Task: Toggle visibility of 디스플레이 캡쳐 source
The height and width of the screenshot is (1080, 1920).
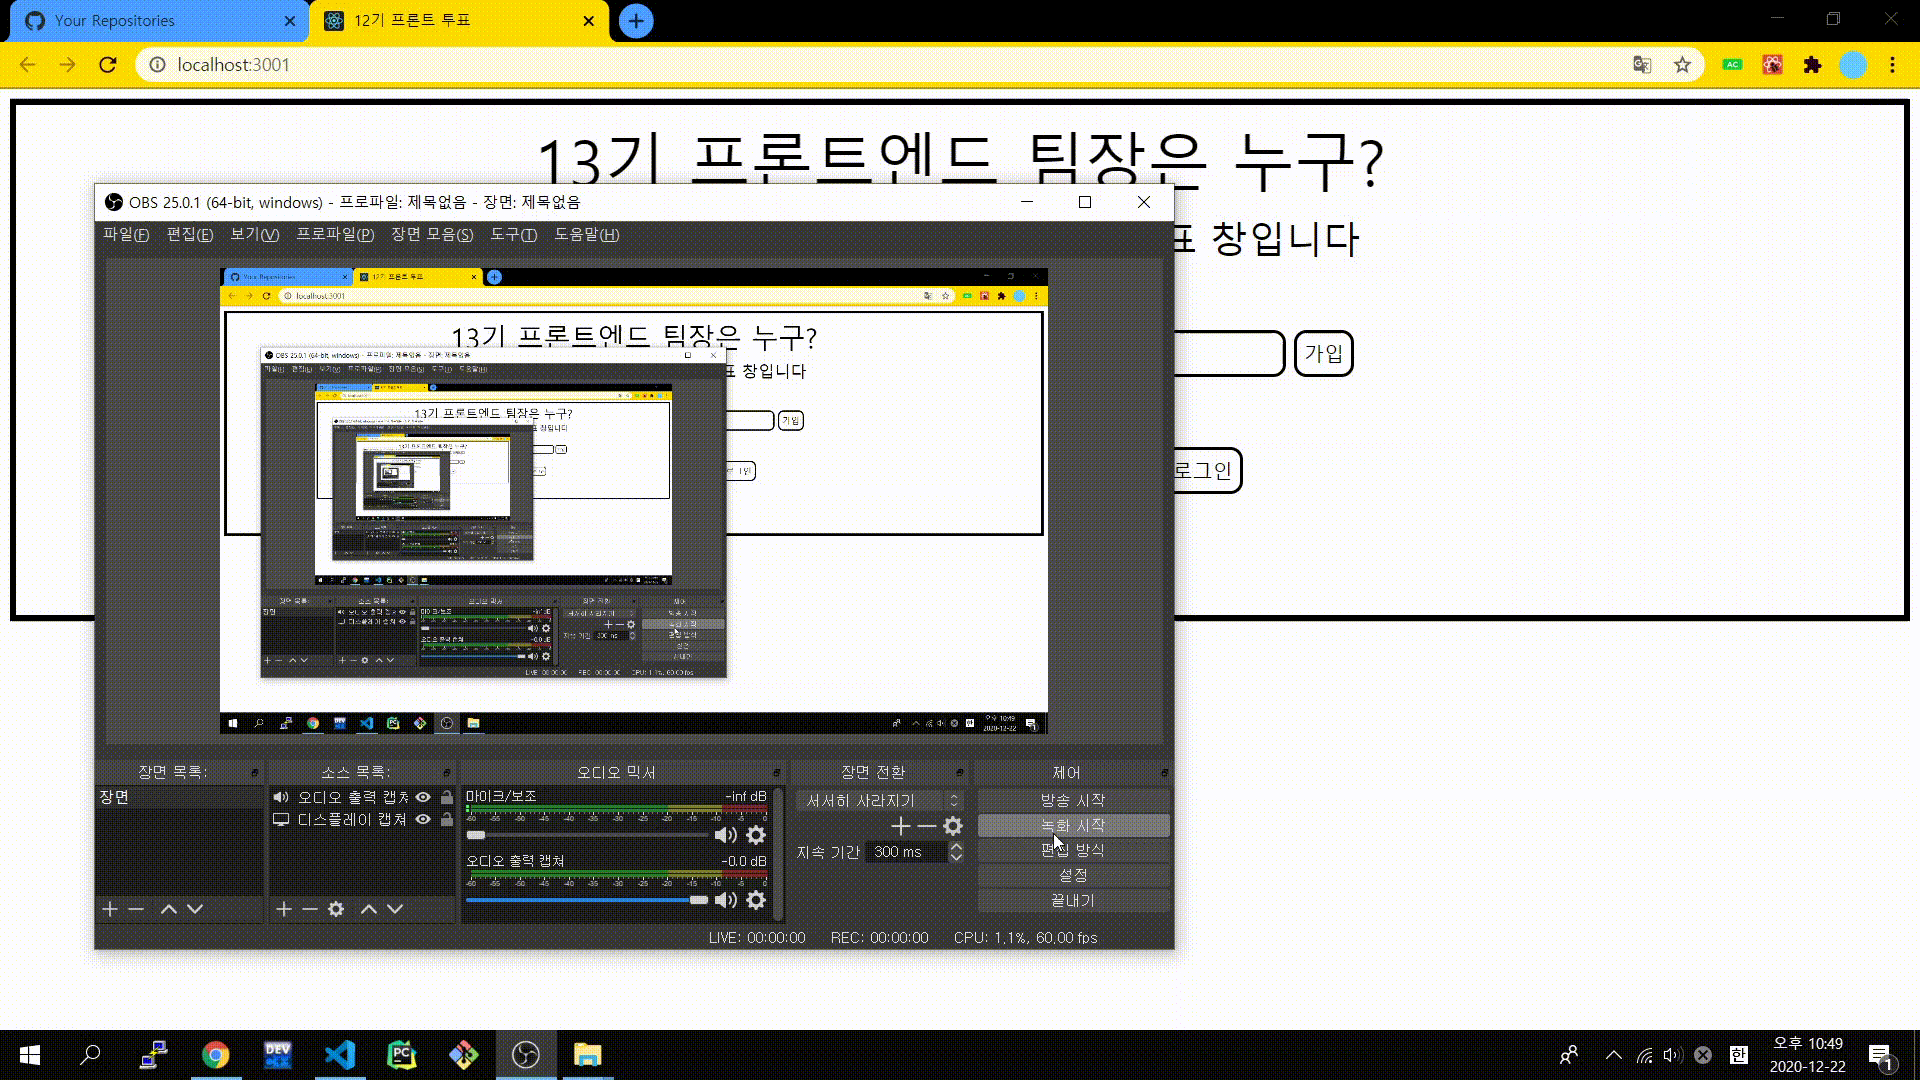Action: pyautogui.click(x=423, y=819)
